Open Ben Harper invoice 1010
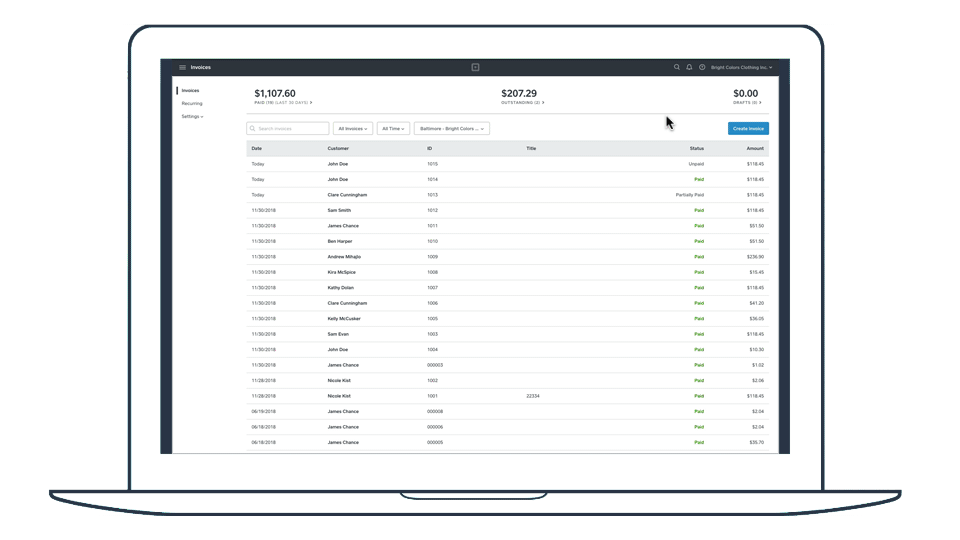Image resolution: width=960 pixels, height=540 pixels. click(x=508, y=241)
